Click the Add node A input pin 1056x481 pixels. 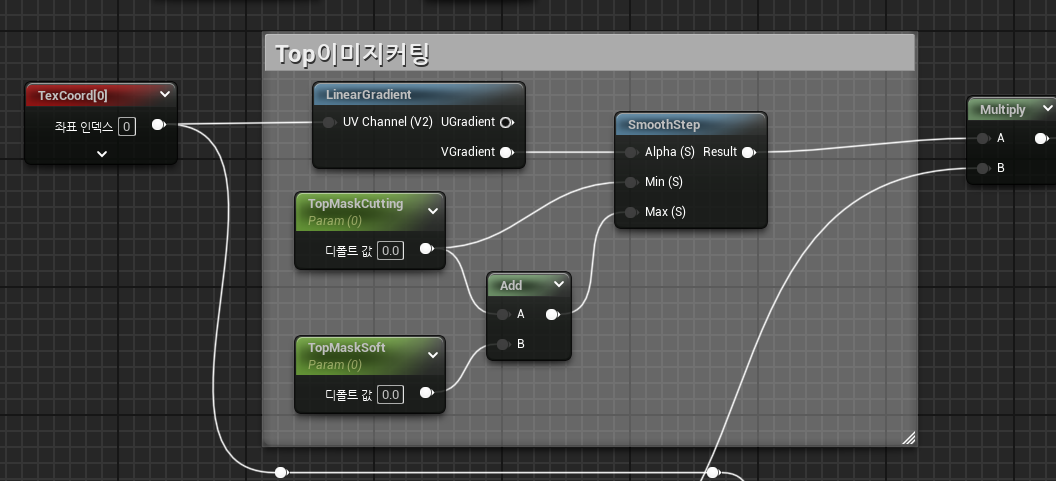point(502,315)
